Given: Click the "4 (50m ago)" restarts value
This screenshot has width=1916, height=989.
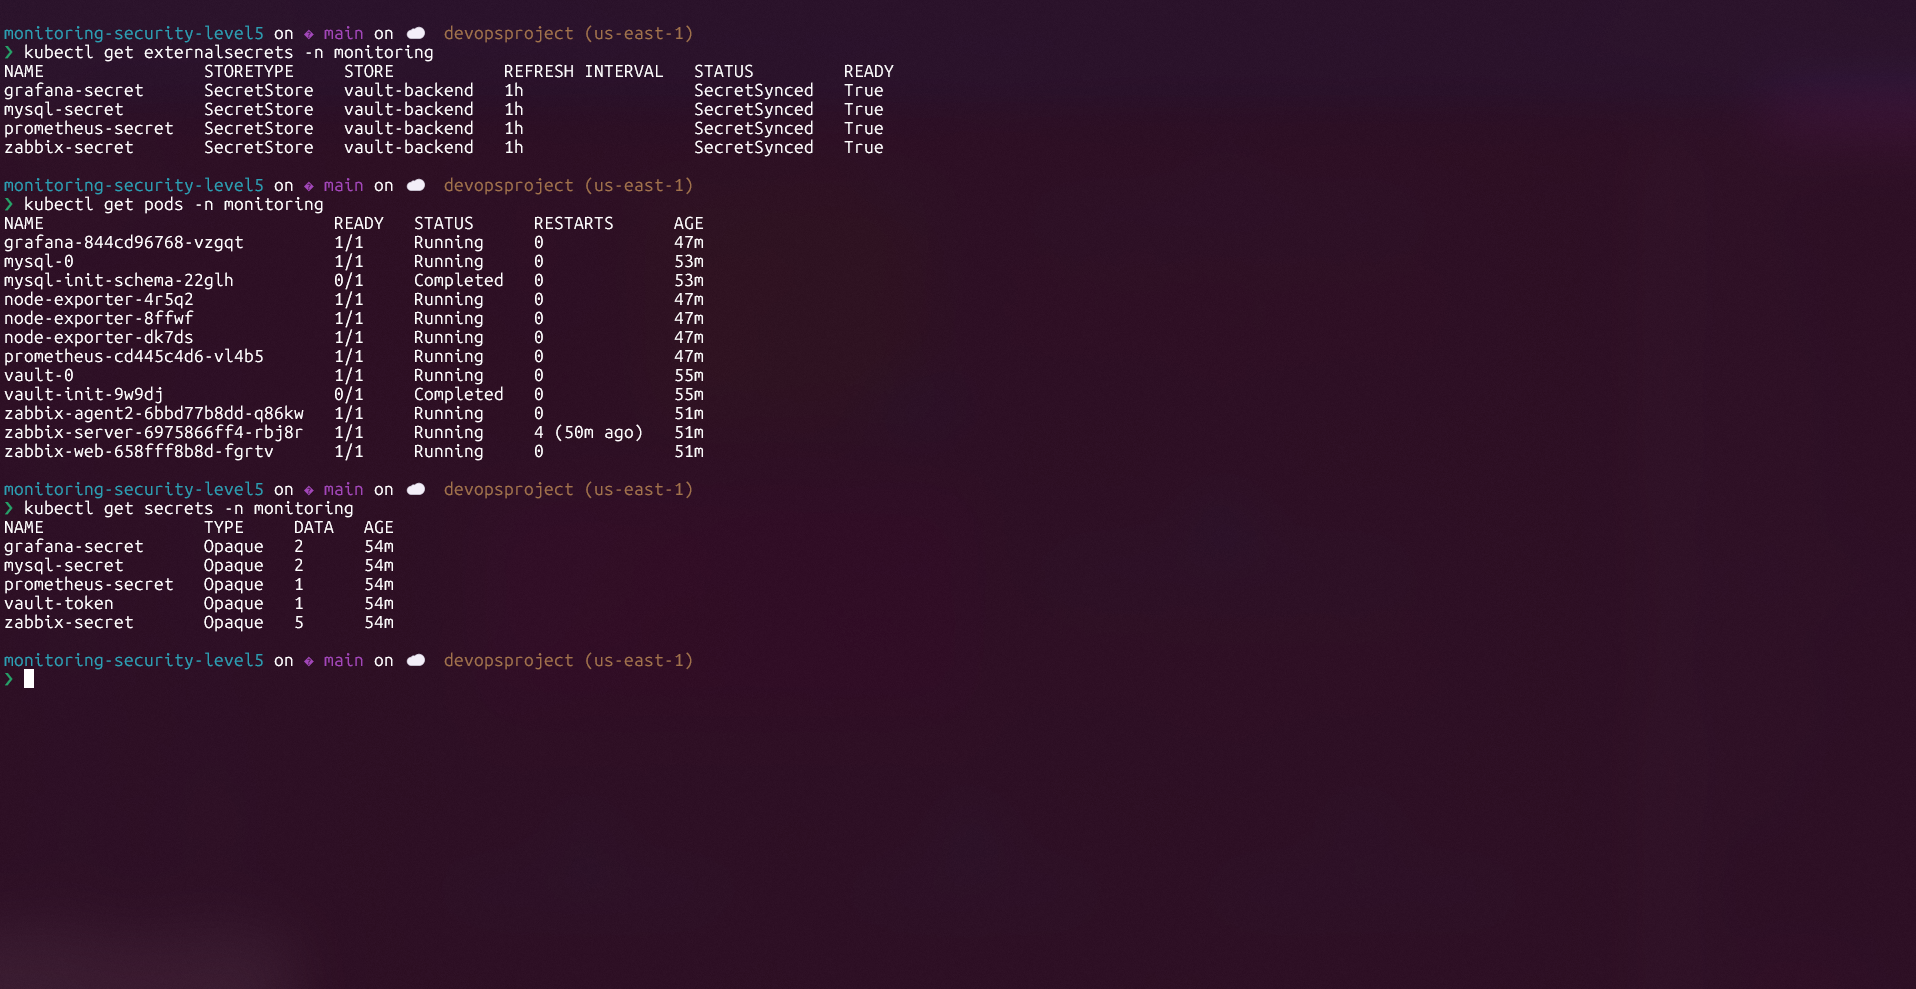Looking at the screenshot, I should pyautogui.click(x=588, y=432).
